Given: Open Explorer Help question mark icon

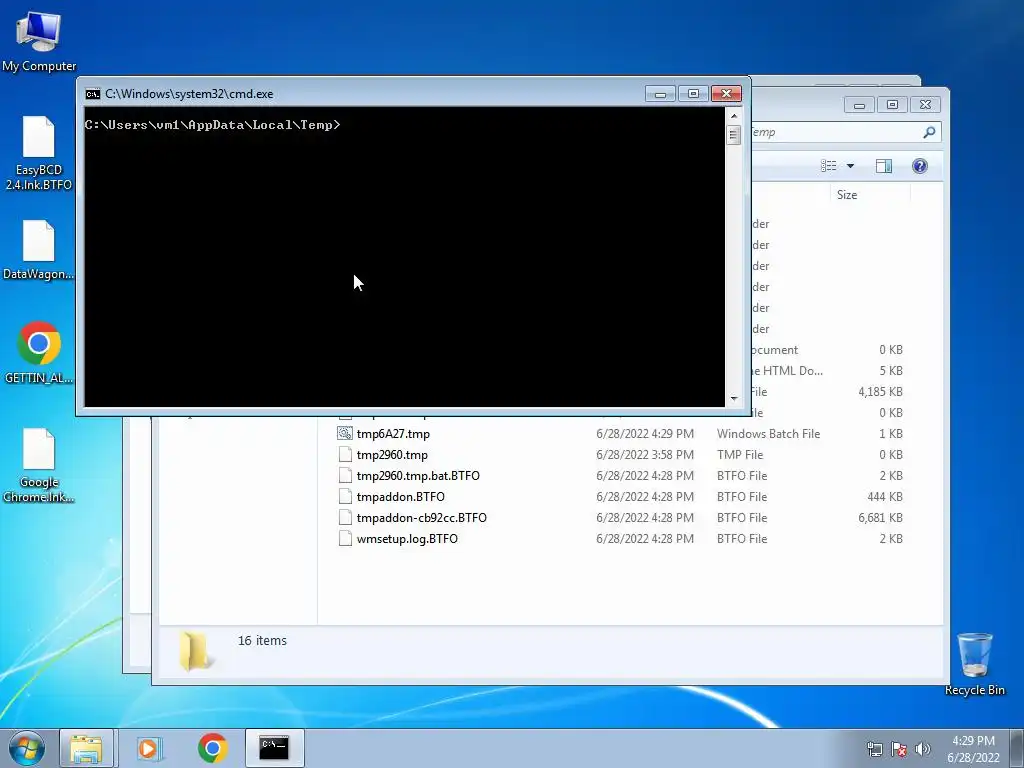Looking at the screenshot, I should 920,166.
